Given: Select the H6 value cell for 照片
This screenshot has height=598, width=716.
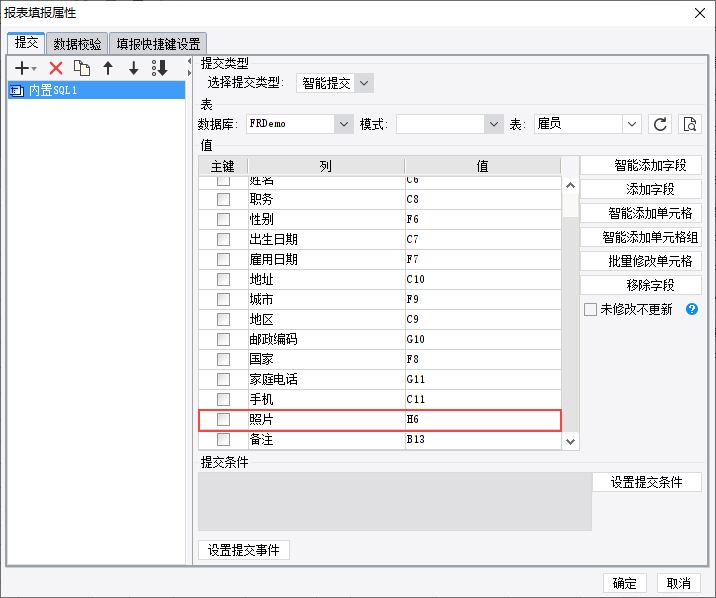Looking at the screenshot, I should (483, 420).
